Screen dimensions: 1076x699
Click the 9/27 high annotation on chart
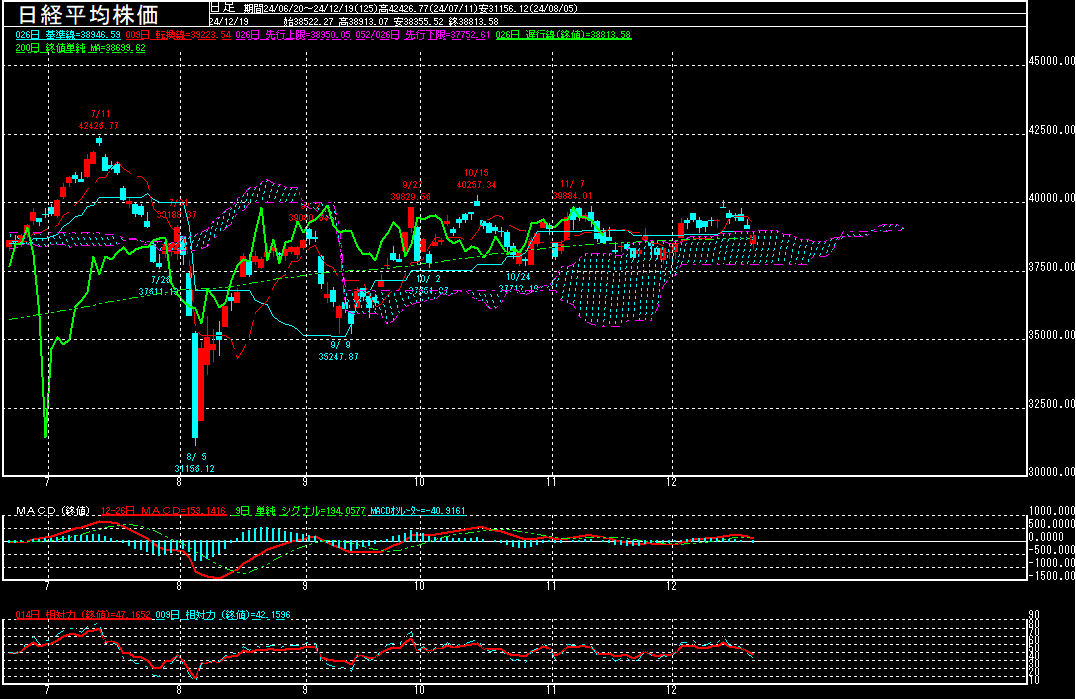[x=411, y=191]
